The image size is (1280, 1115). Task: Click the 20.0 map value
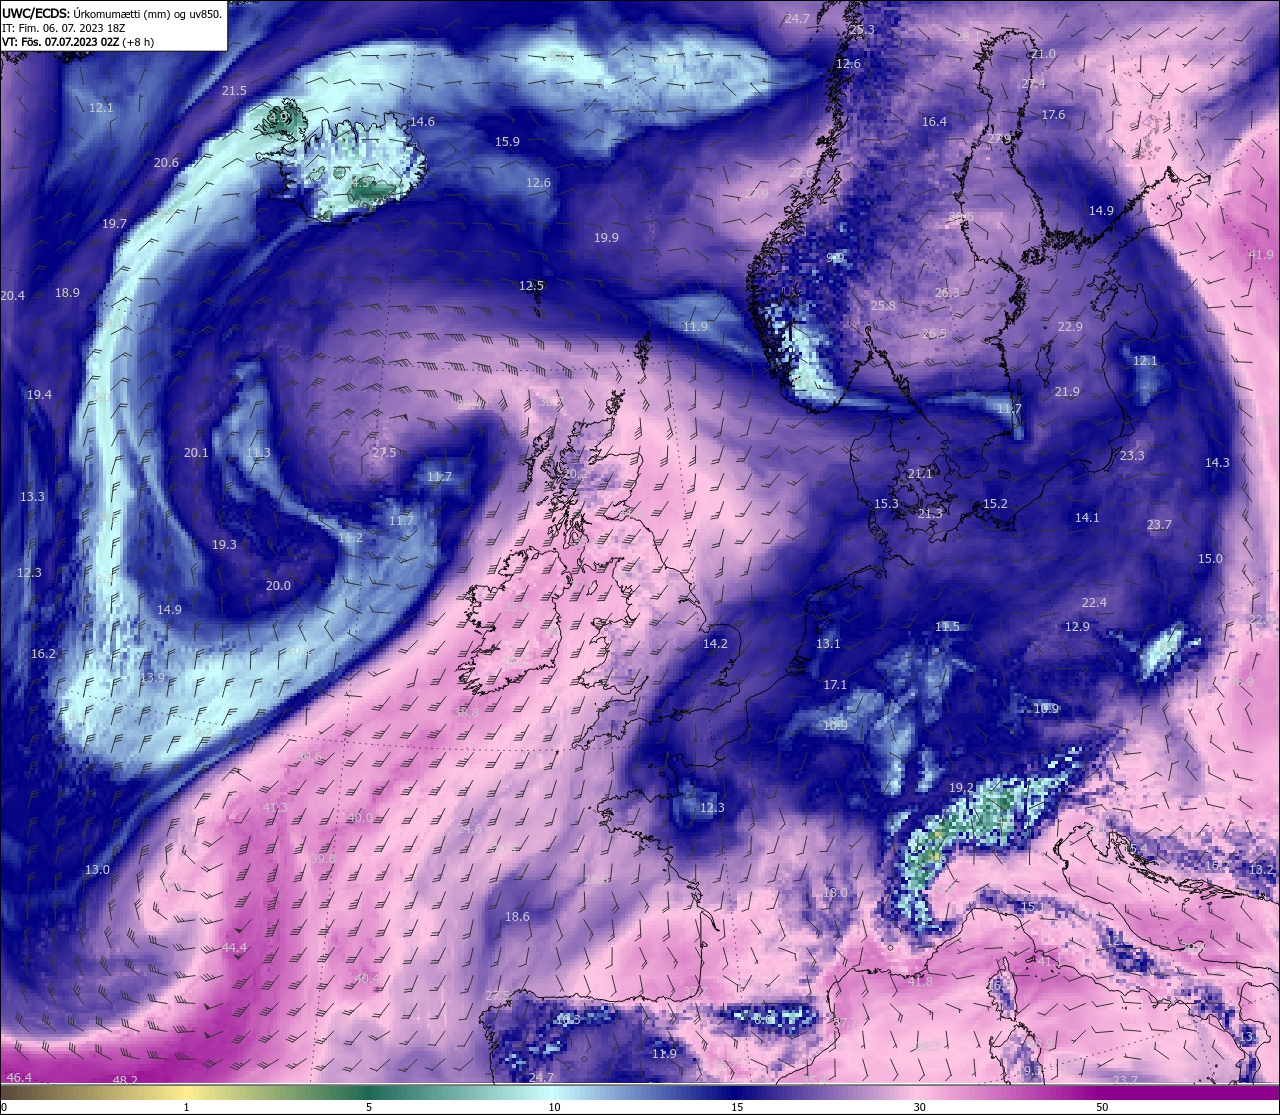(278, 586)
